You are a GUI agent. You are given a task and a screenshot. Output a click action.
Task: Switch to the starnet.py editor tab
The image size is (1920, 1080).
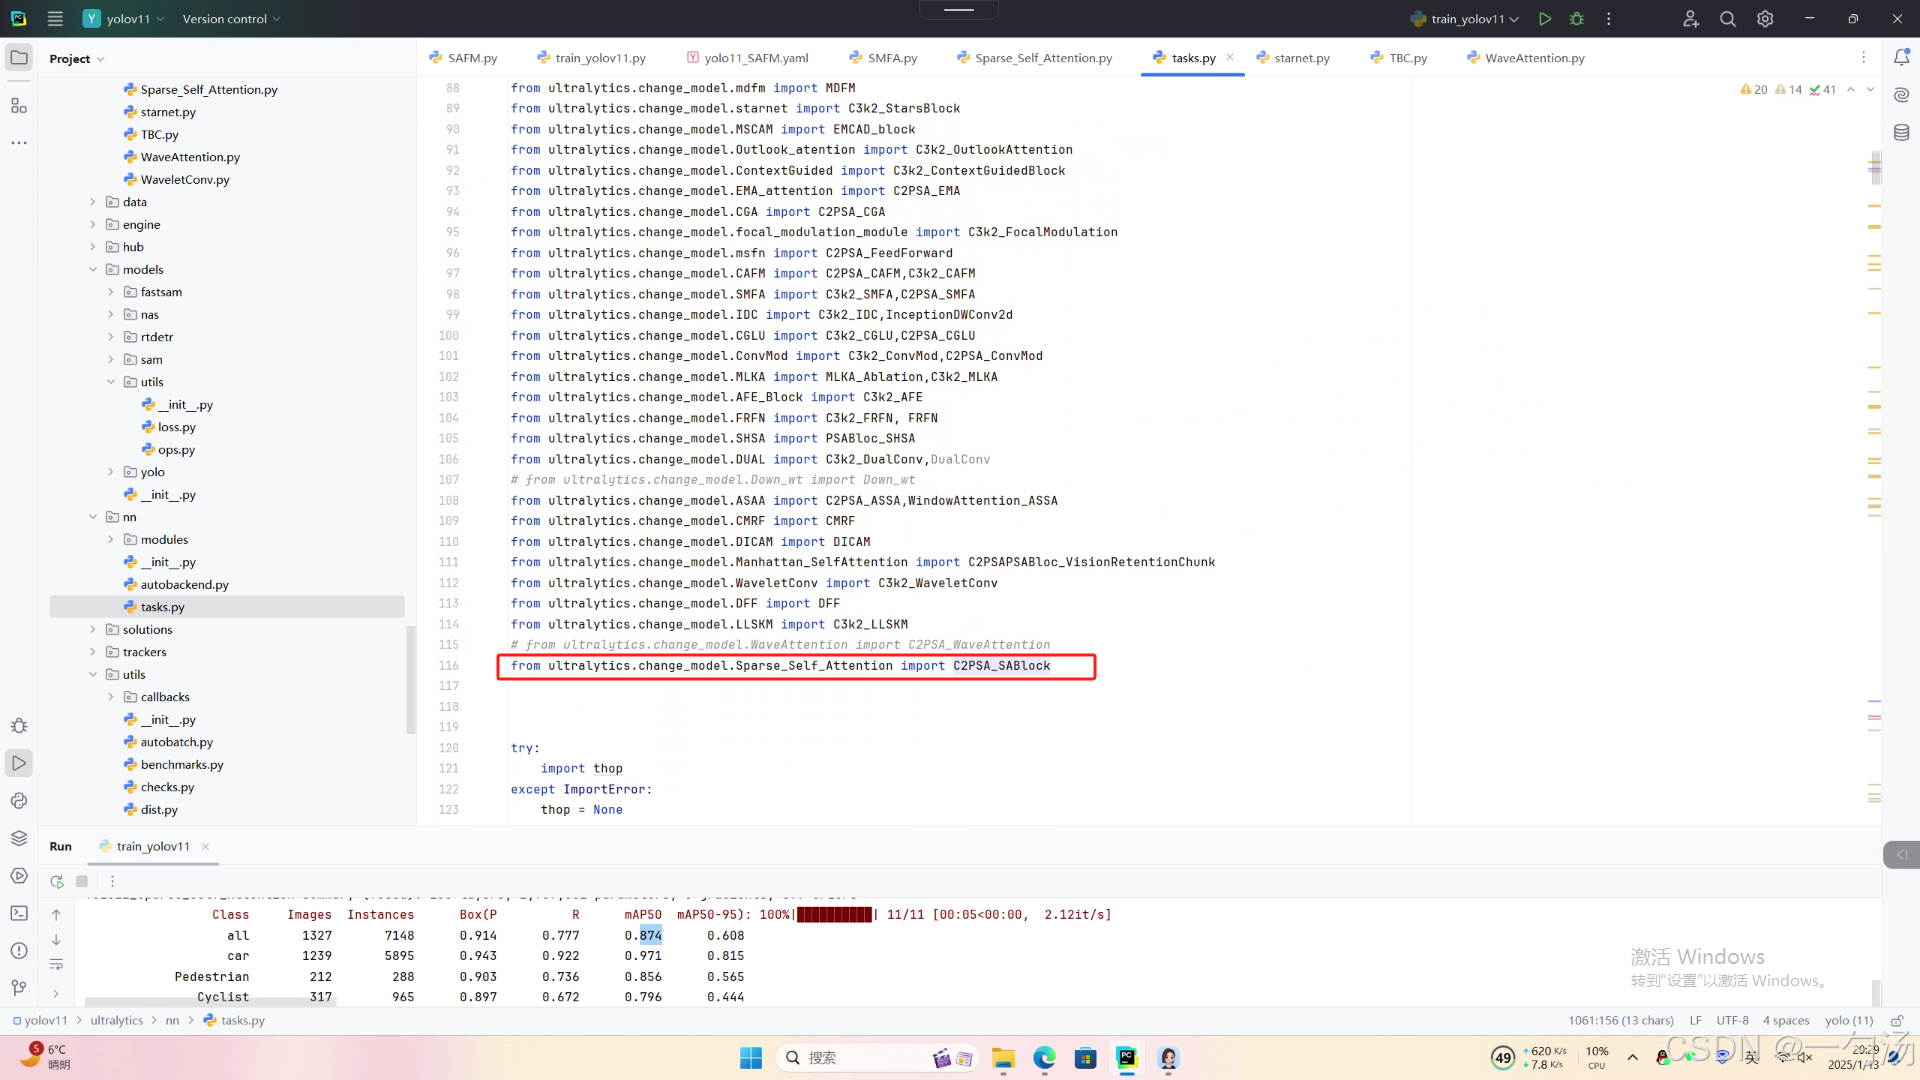pos(1301,58)
